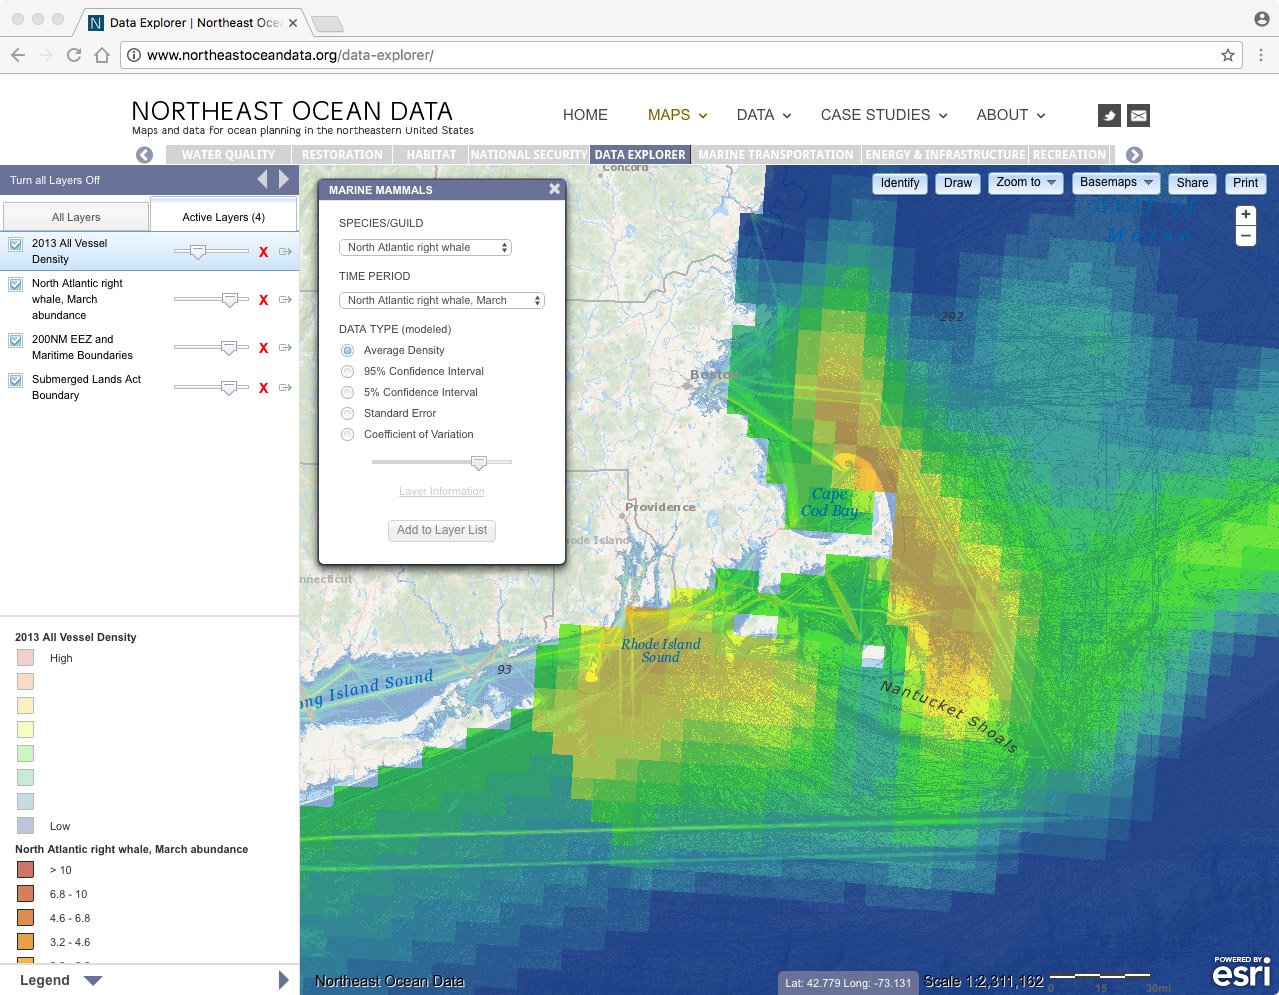1279x995 pixels.
Task: Click the Draw button
Action: pyautogui.click(x=957, y=183)
